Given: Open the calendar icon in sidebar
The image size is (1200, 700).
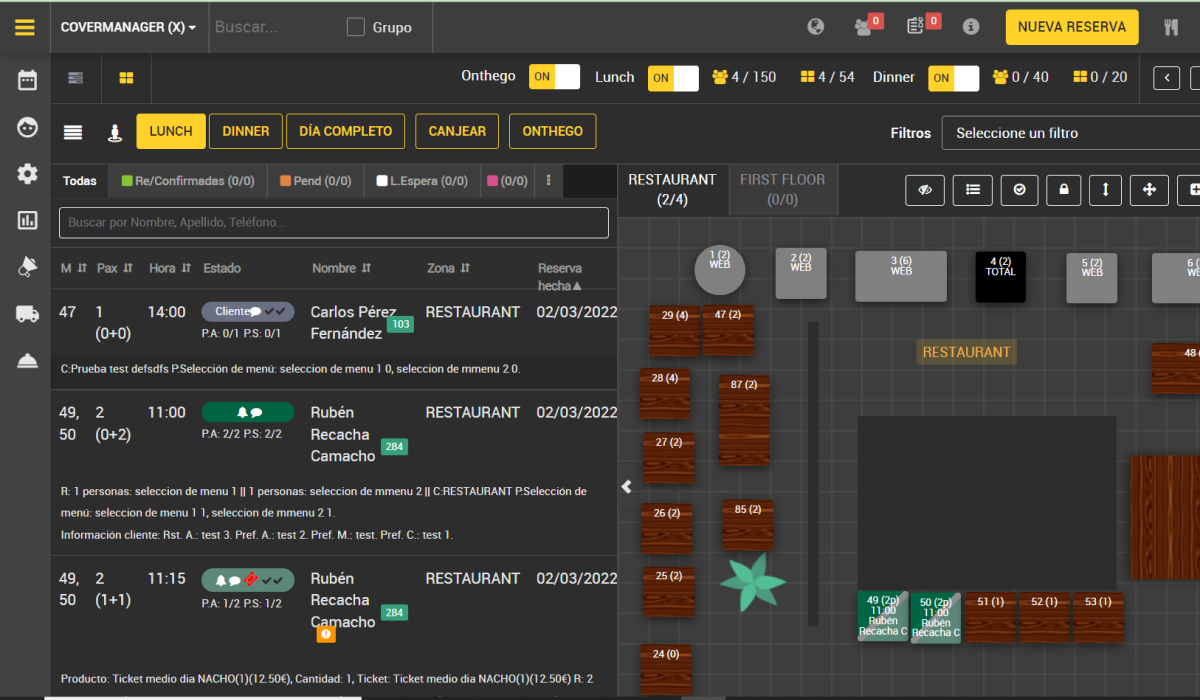Looking at the screenshot, I should 27,80.
